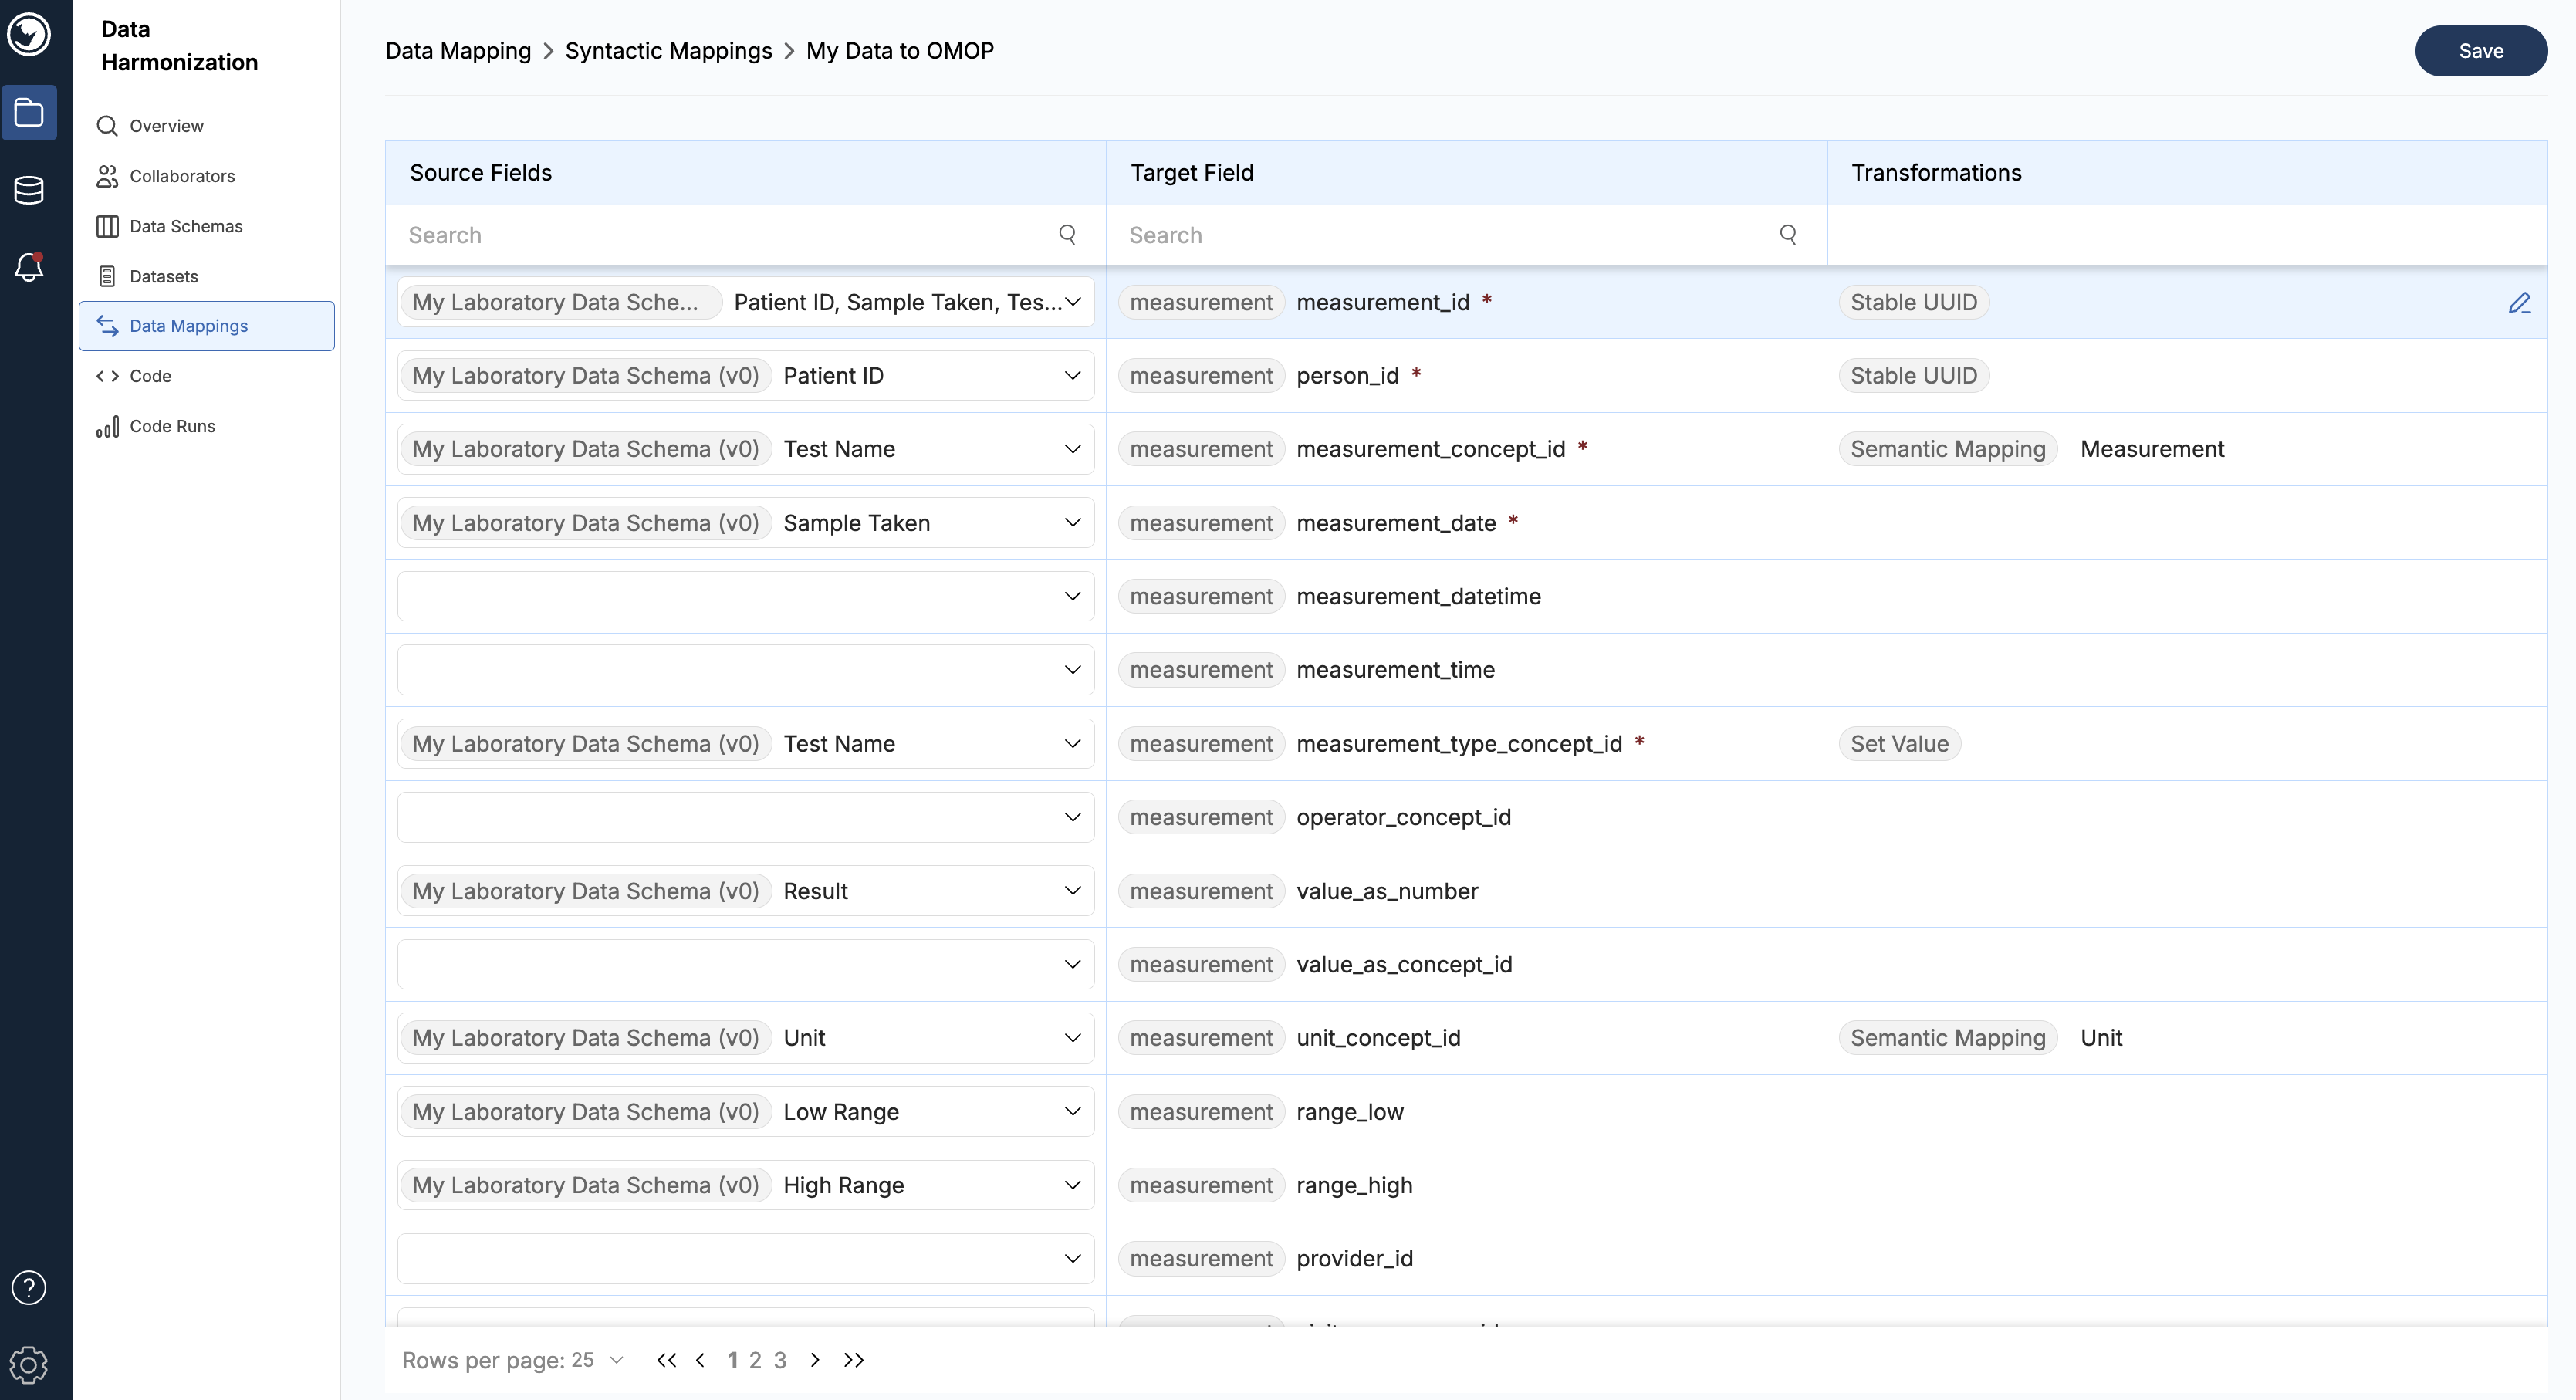The width and height of the screenshot is (2576, 1400).
Task: Click Semantic Mapping tag for Measurement
Action: coord(1947,449)
